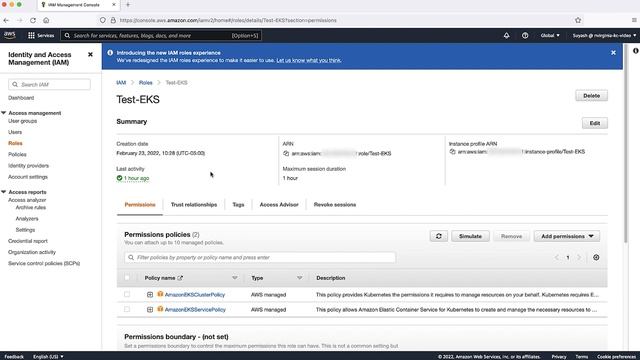The width and height of the screenshot is (640, 360).
Task: Delete the Test-EKS role
Action: (591, 96)
